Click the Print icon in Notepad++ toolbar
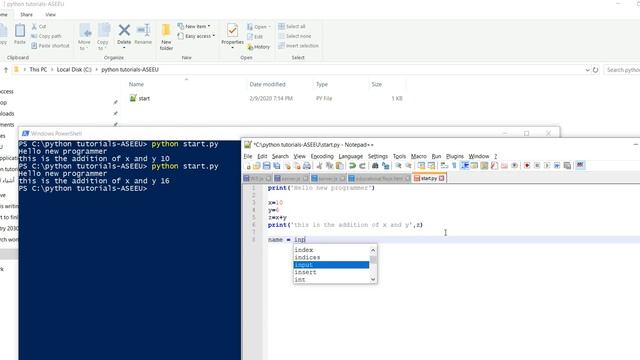Screen dimensions: 640x360 307,165
